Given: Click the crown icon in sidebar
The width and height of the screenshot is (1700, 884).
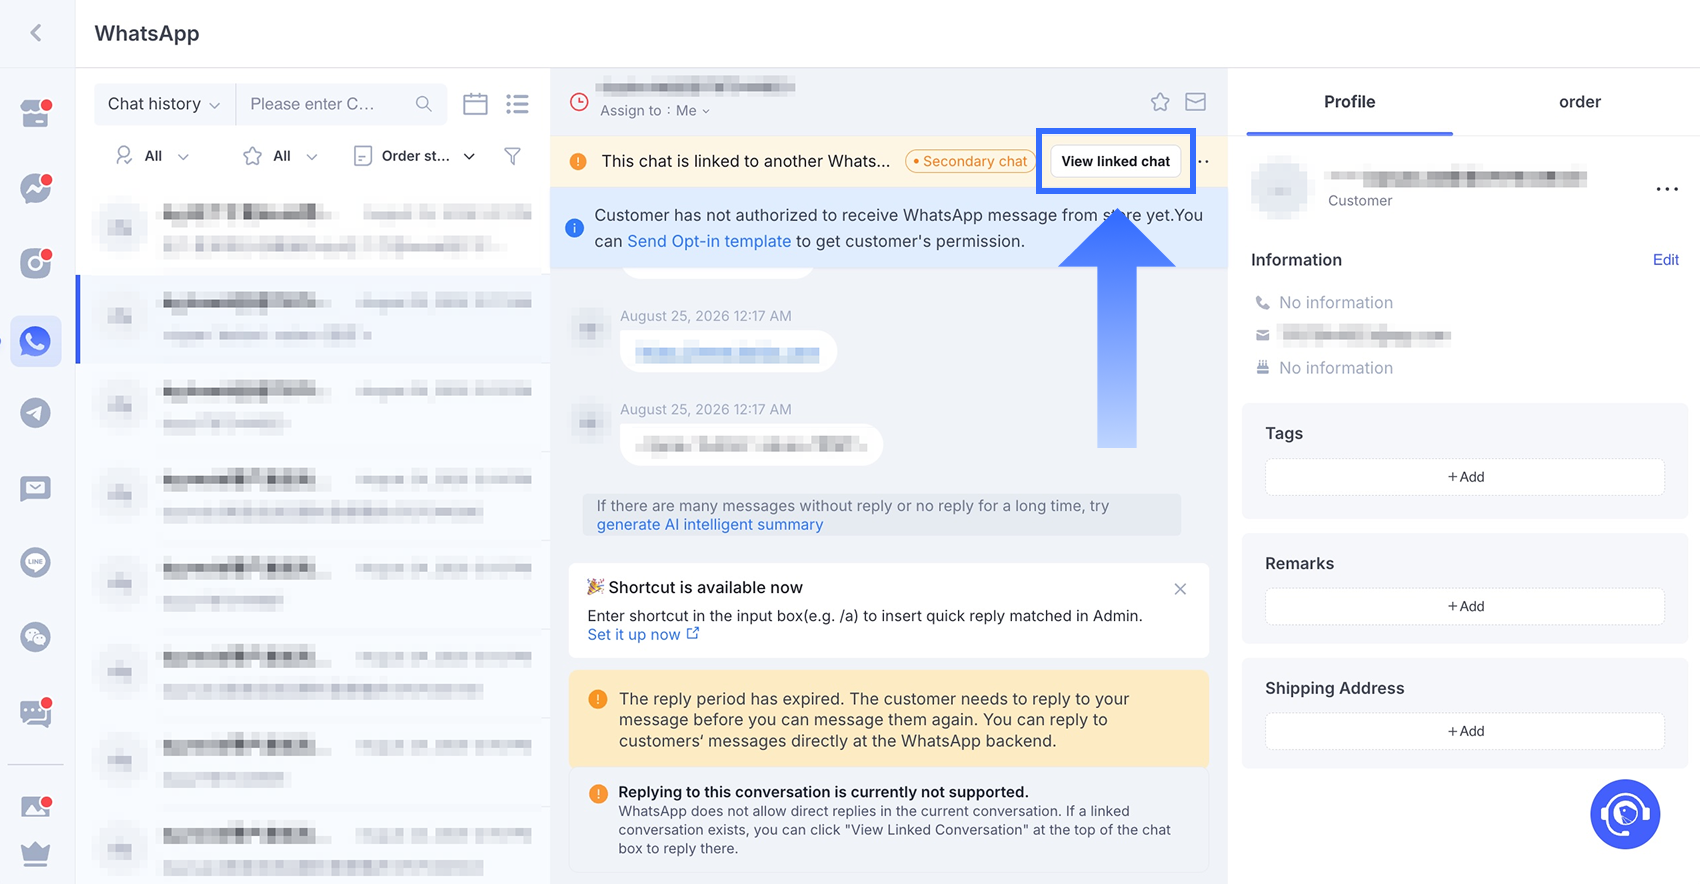Looking at the screenshot, I should 36,854.
